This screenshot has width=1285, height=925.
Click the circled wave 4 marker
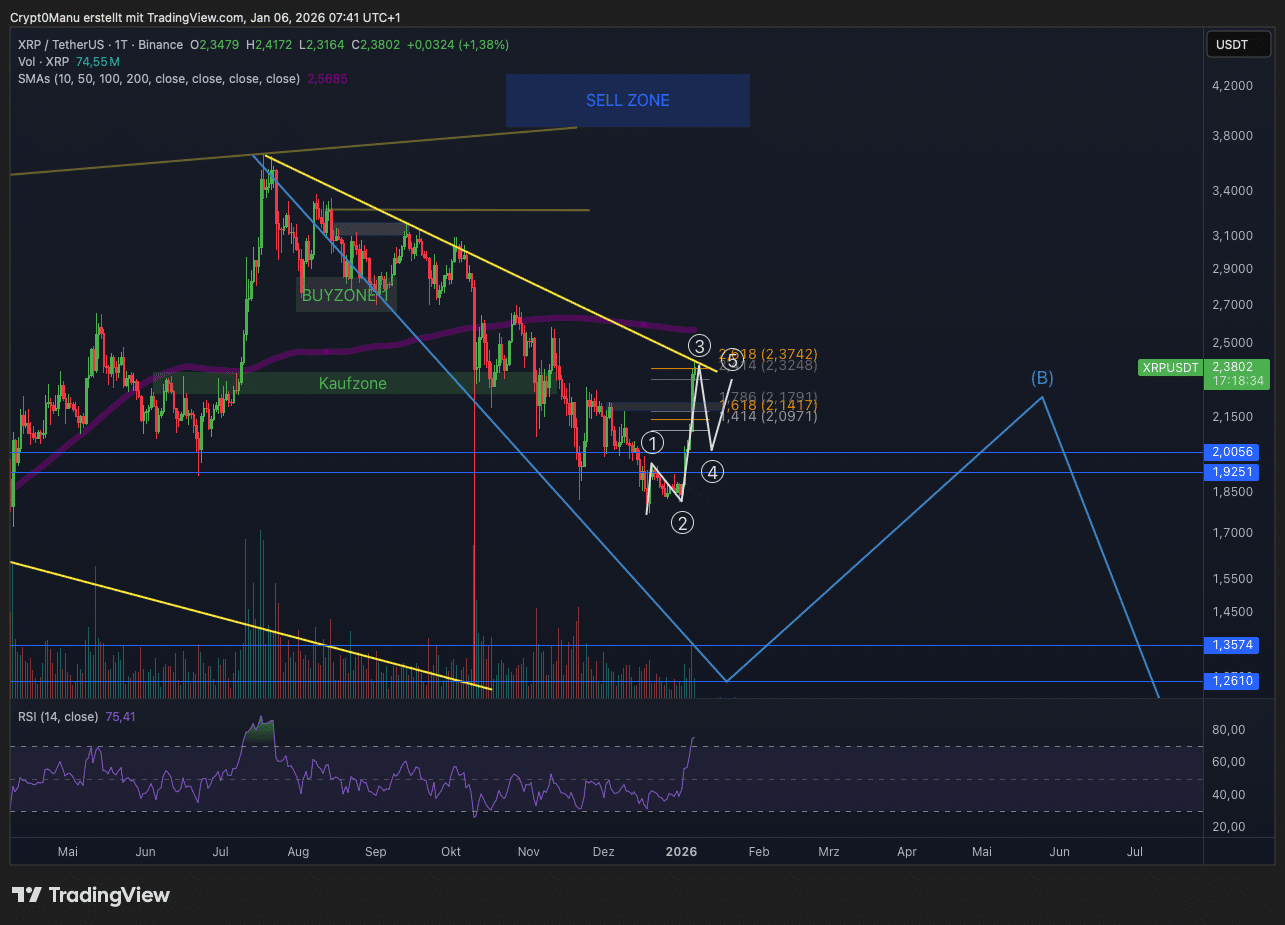tap(712, 471)
